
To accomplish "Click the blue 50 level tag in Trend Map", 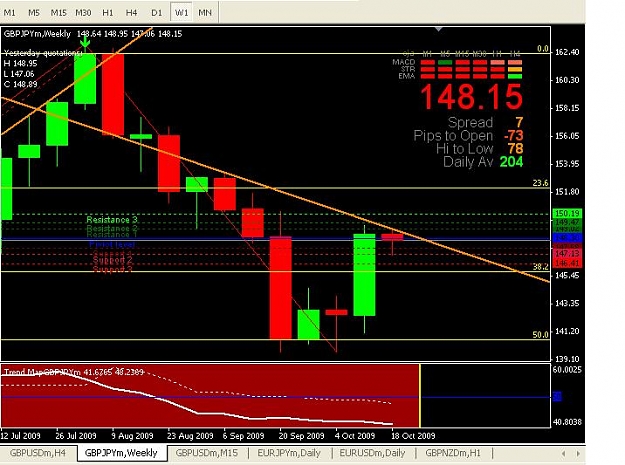I will [557, 396].
